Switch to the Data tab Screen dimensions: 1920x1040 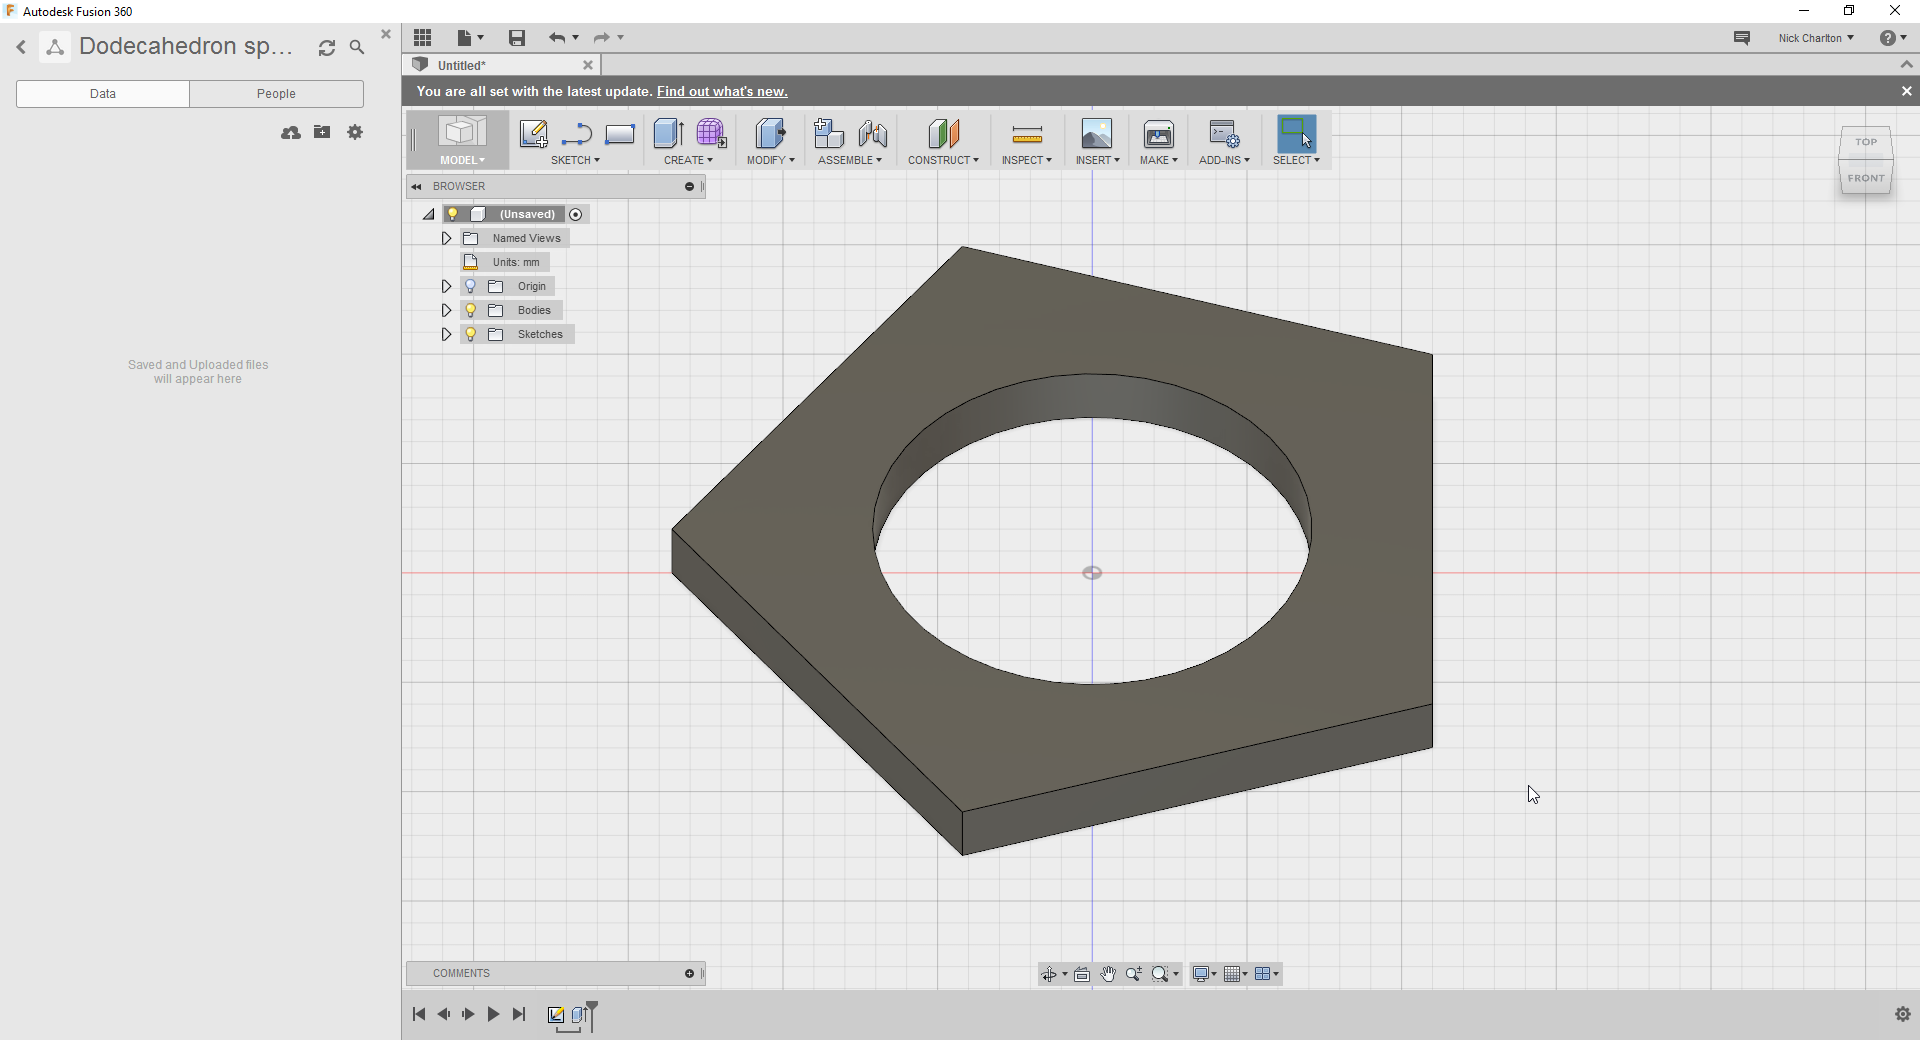(x=103, y=94)
